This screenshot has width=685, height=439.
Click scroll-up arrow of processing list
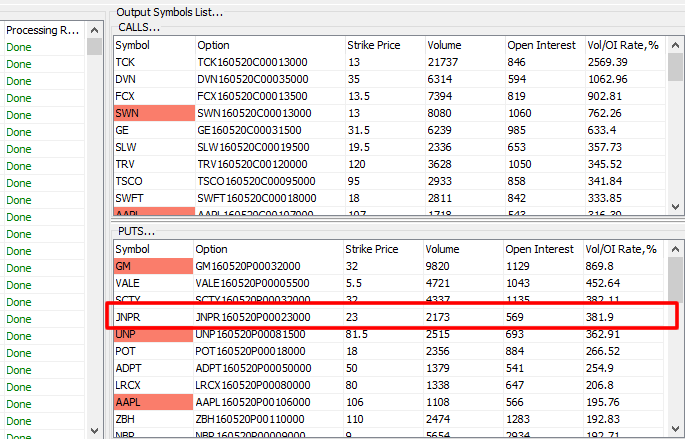pos(94,30)
